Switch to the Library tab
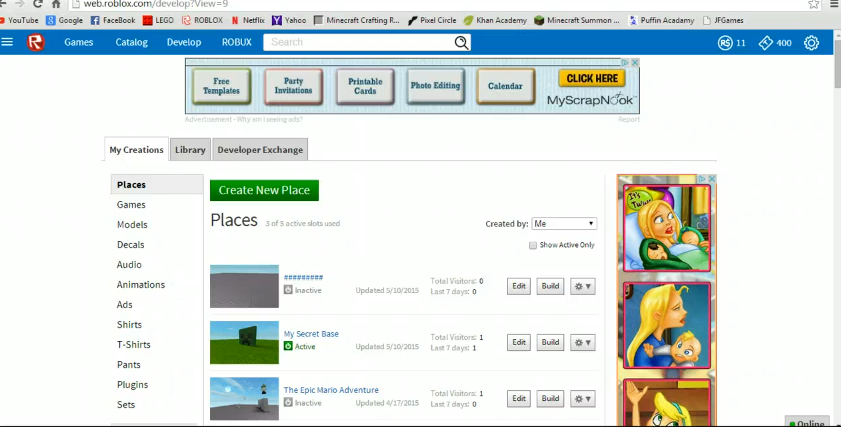 pyautogui.click(x=190, y=150)
